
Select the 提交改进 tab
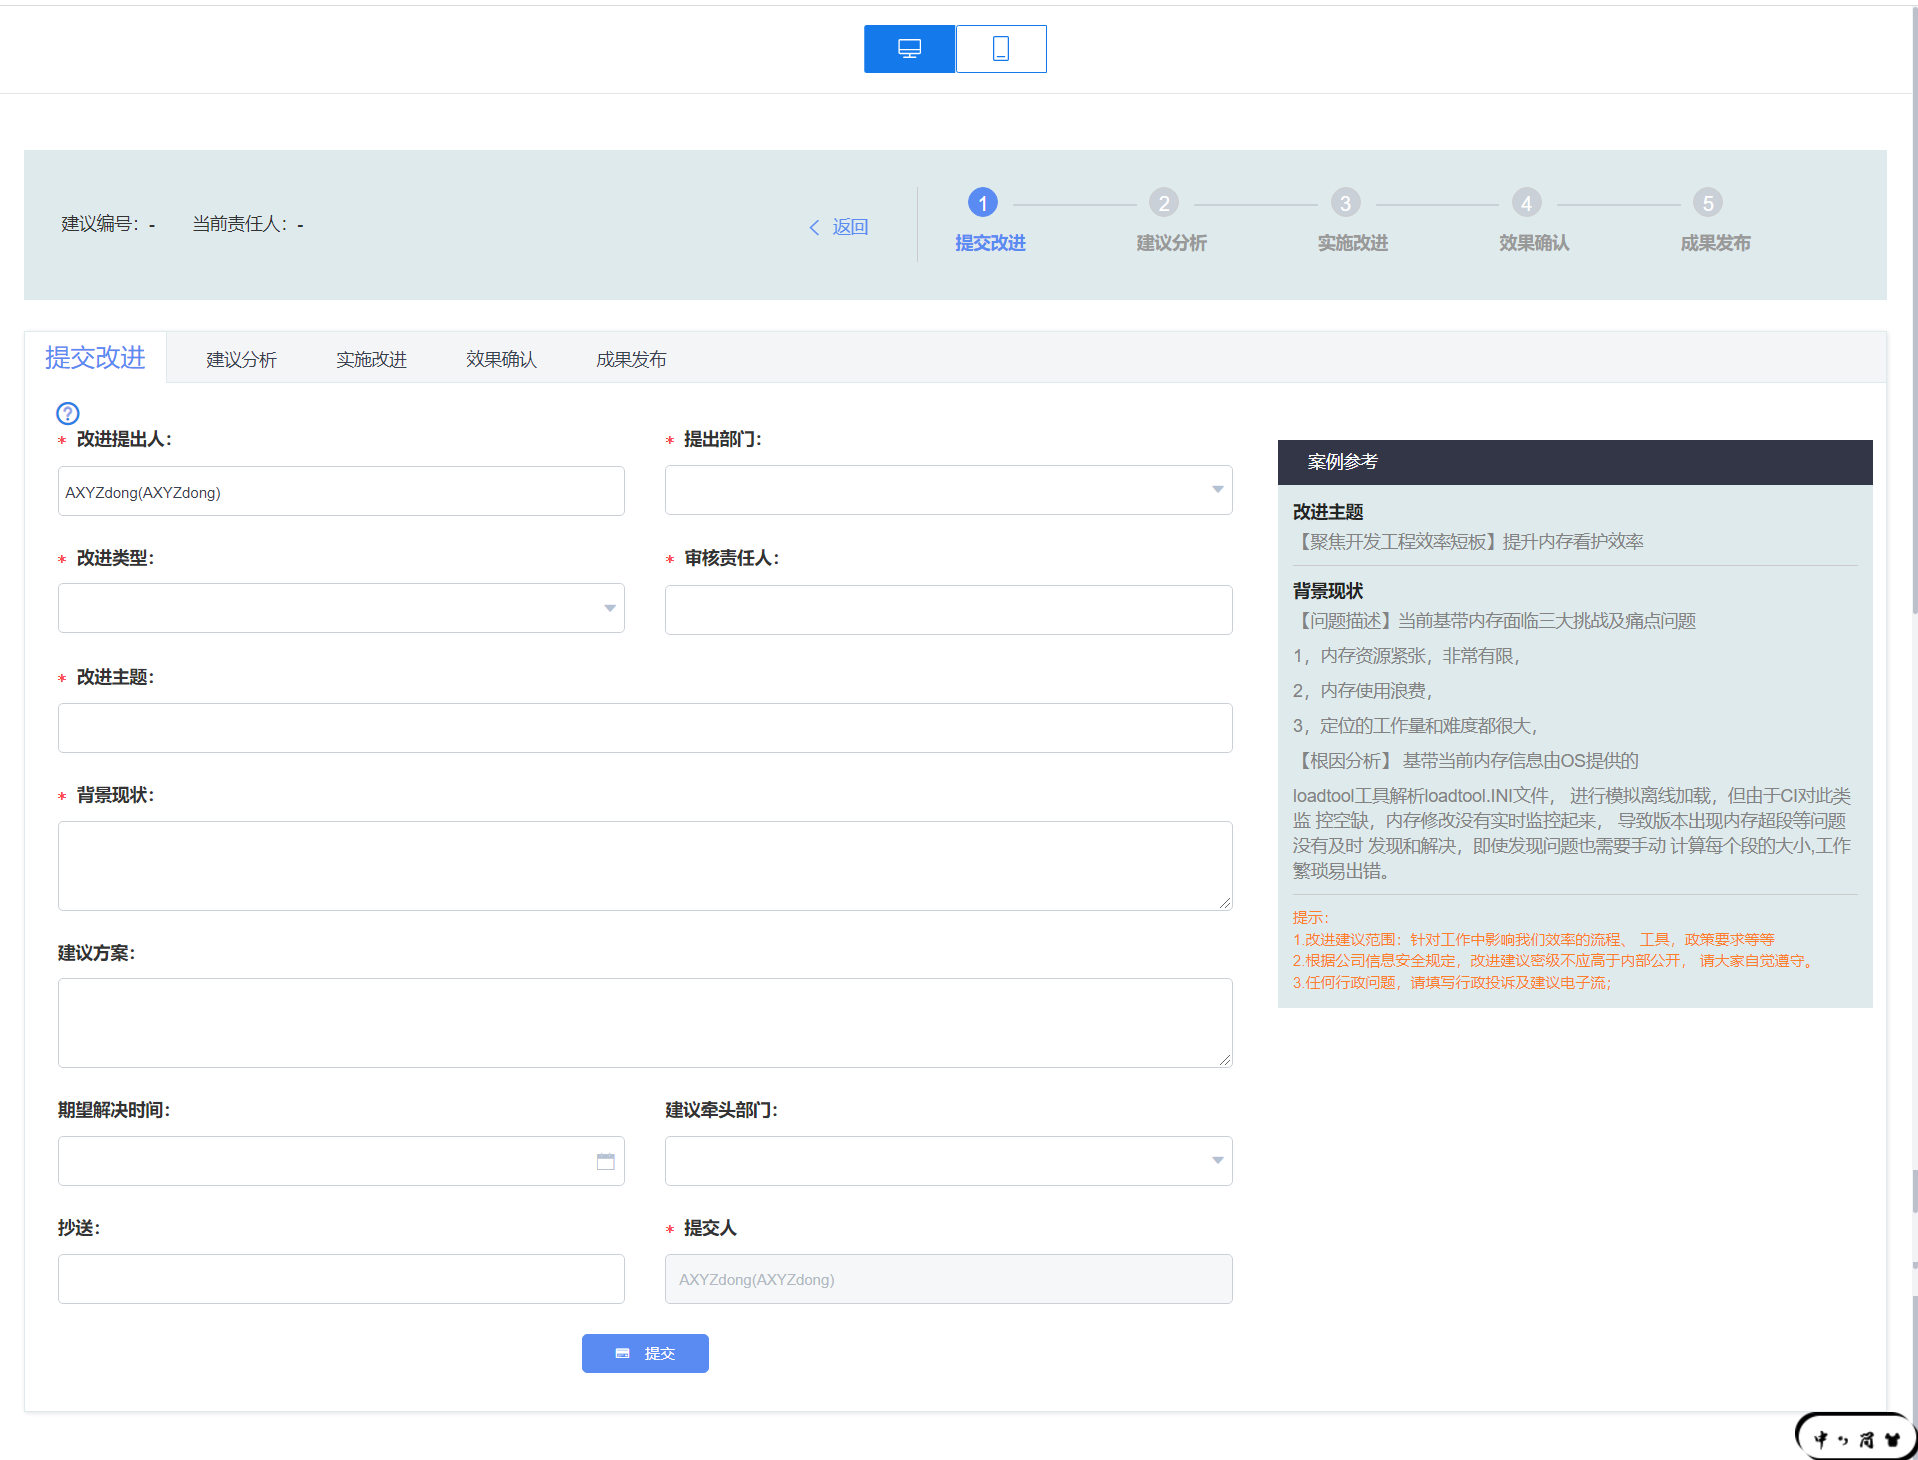click(x=95, y=357)
